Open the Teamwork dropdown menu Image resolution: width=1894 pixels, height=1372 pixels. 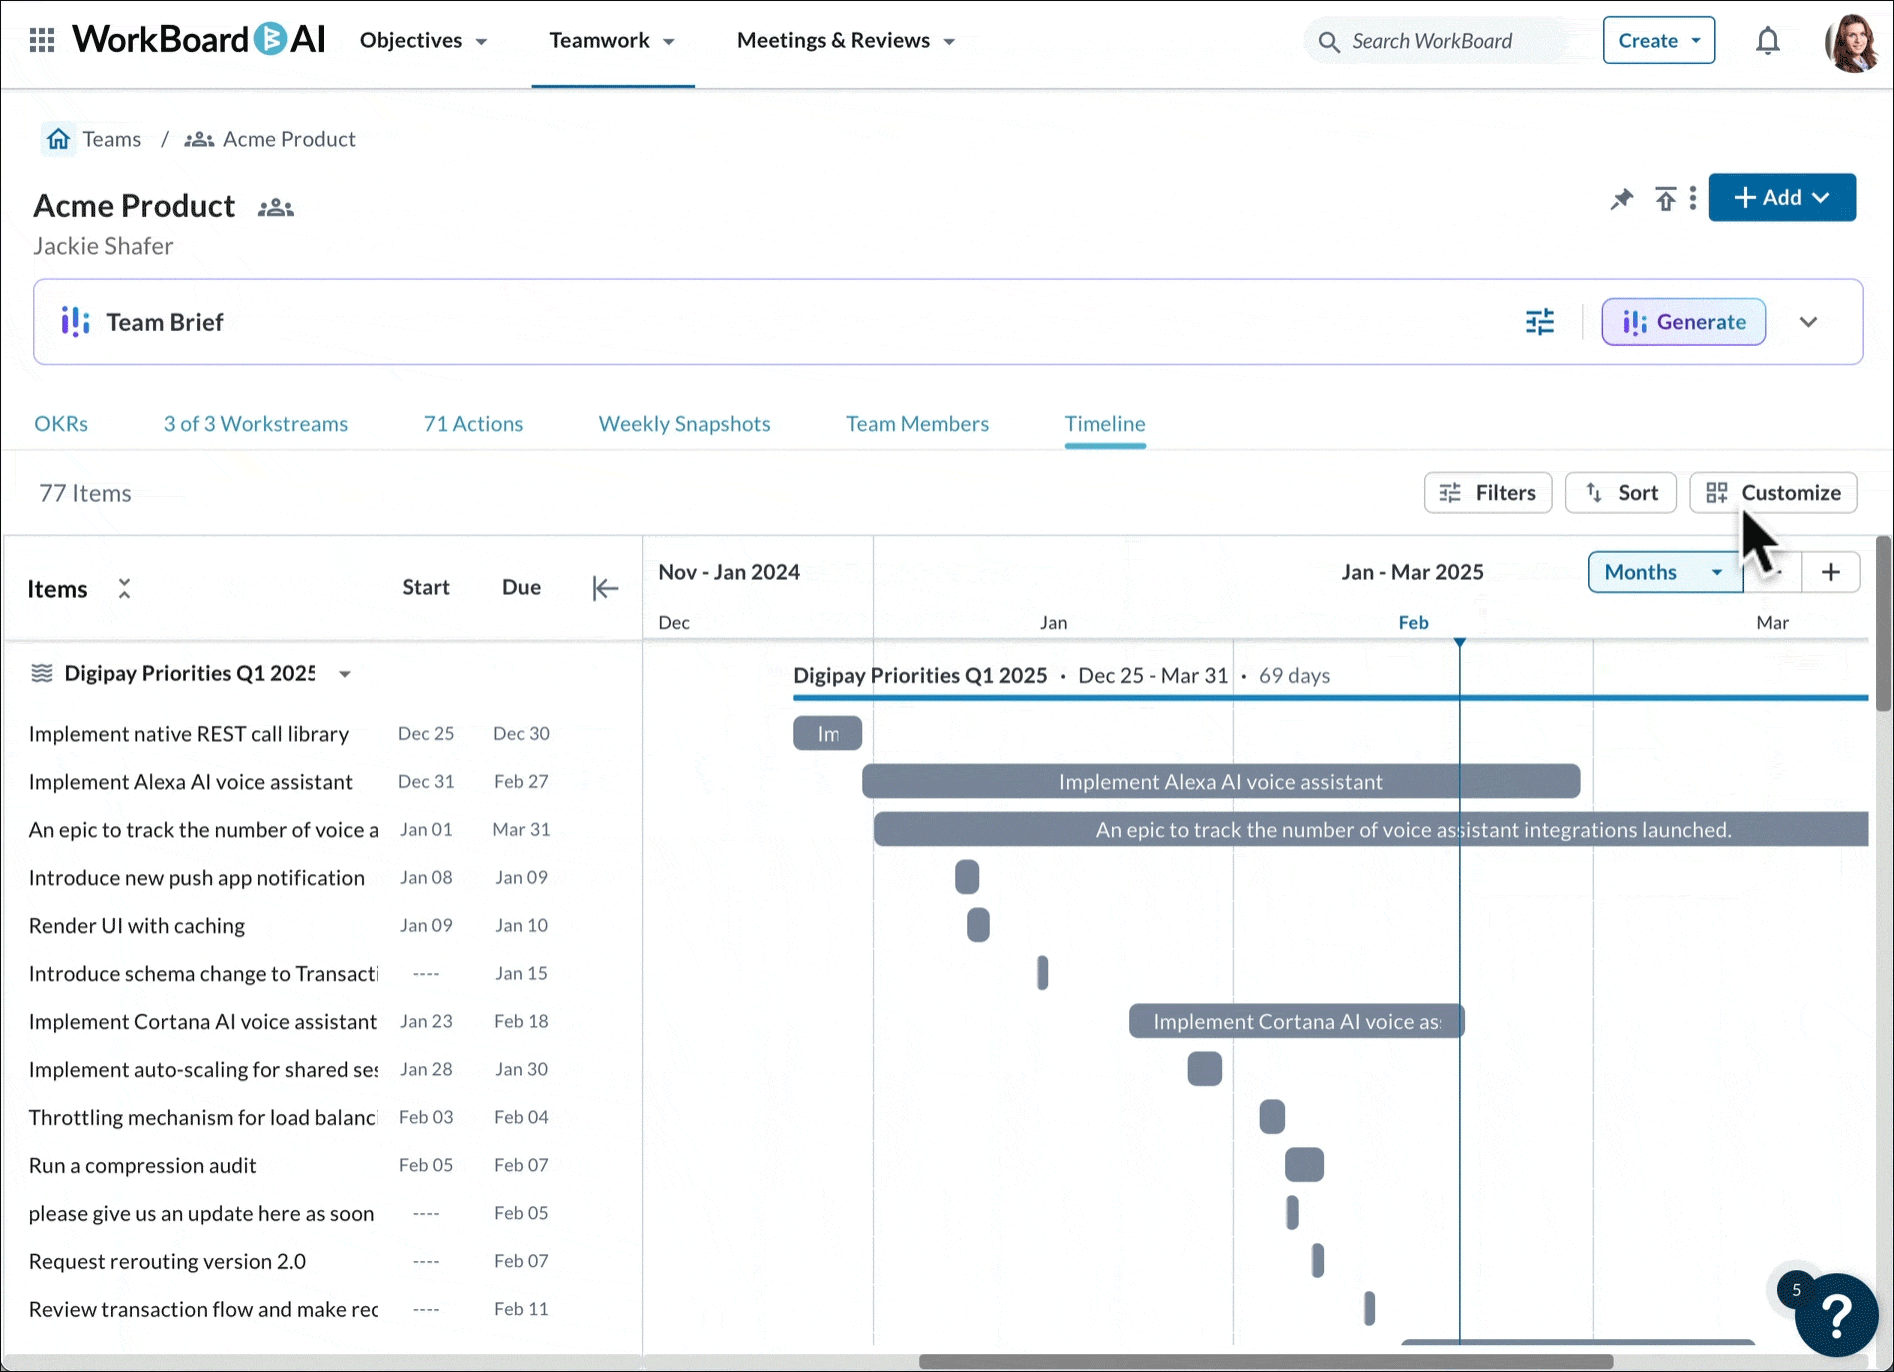[x=612, y=41]
